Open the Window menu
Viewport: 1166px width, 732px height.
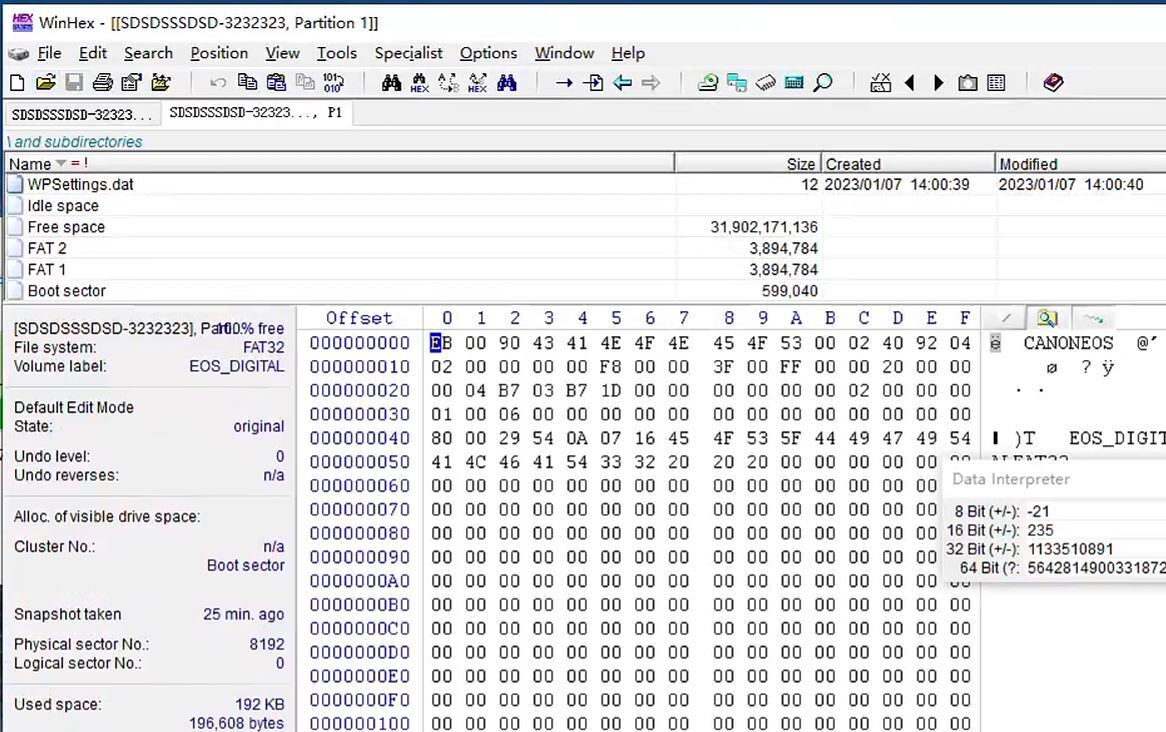point(564,53)
